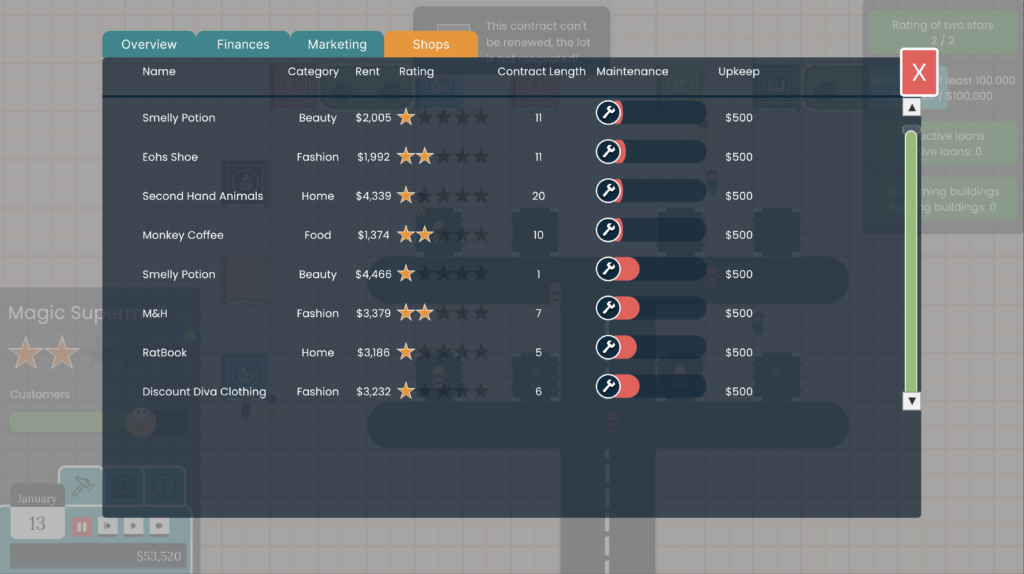Switch to the Overview tab
Screen dimensions: 1024x574
(x=149, y=45)
